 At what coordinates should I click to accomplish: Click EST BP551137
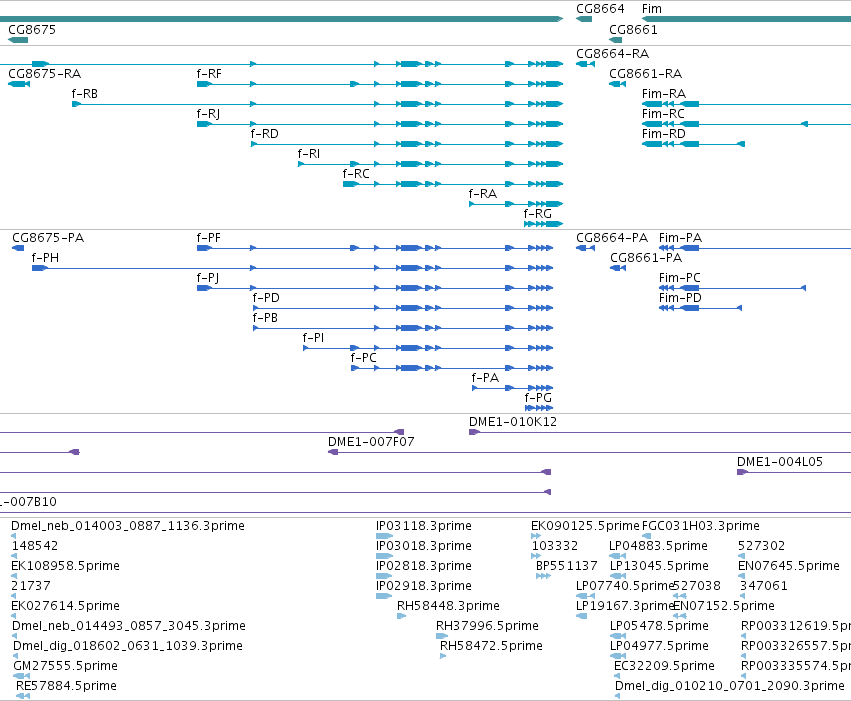(x=567, y=566)
